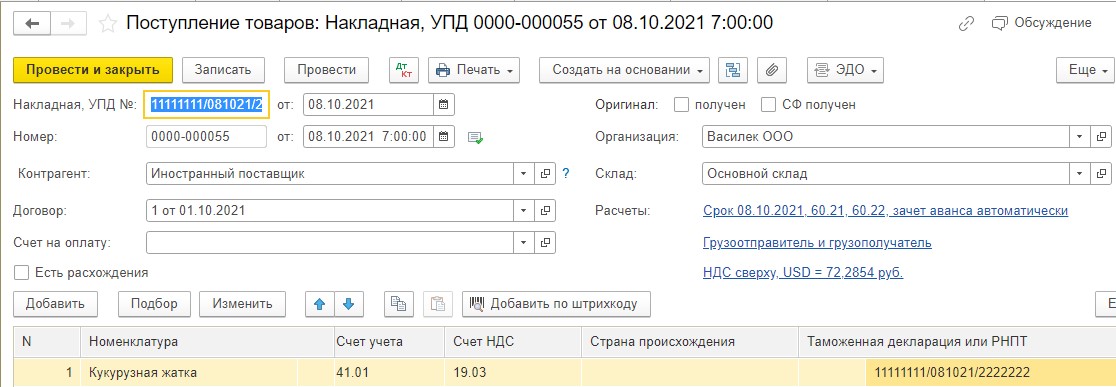Image resolution: width=1116 pixels, height=387 pixels.
Task: Add document to favorites with star icon
Action: [107, 23]
